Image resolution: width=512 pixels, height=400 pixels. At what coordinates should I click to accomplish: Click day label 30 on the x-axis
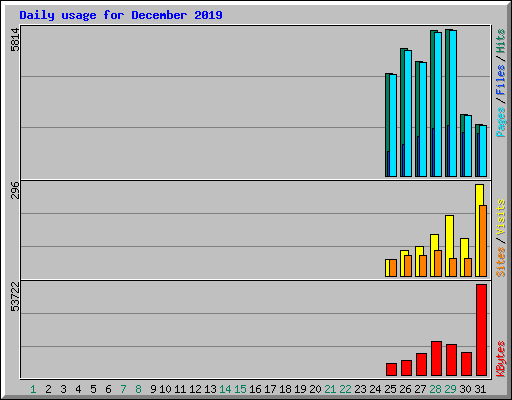pos(465,389)
